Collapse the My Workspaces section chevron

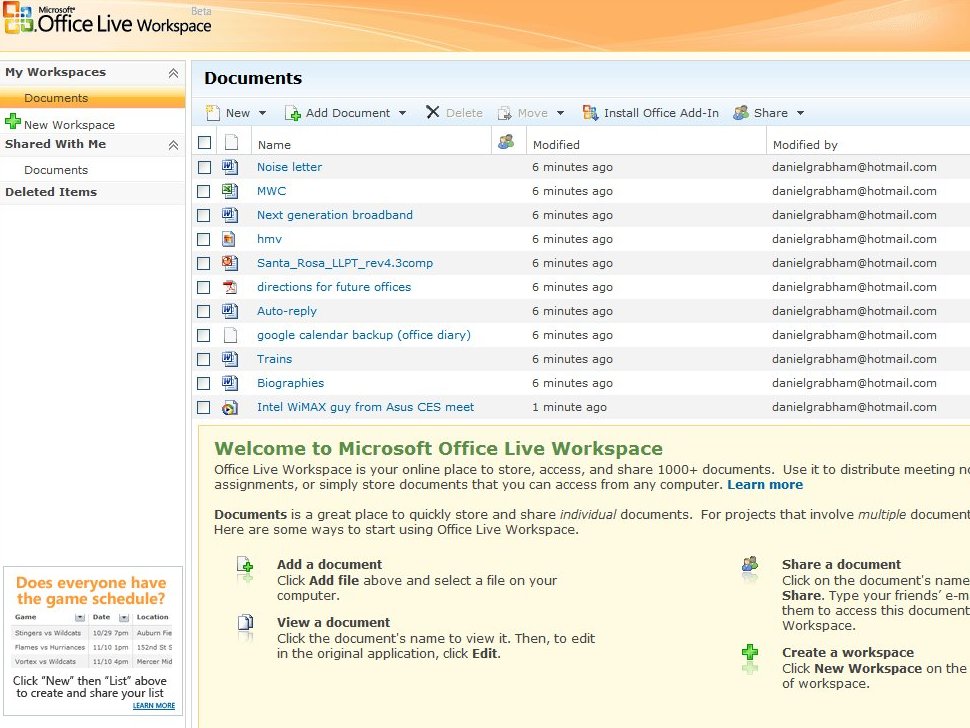172,72
